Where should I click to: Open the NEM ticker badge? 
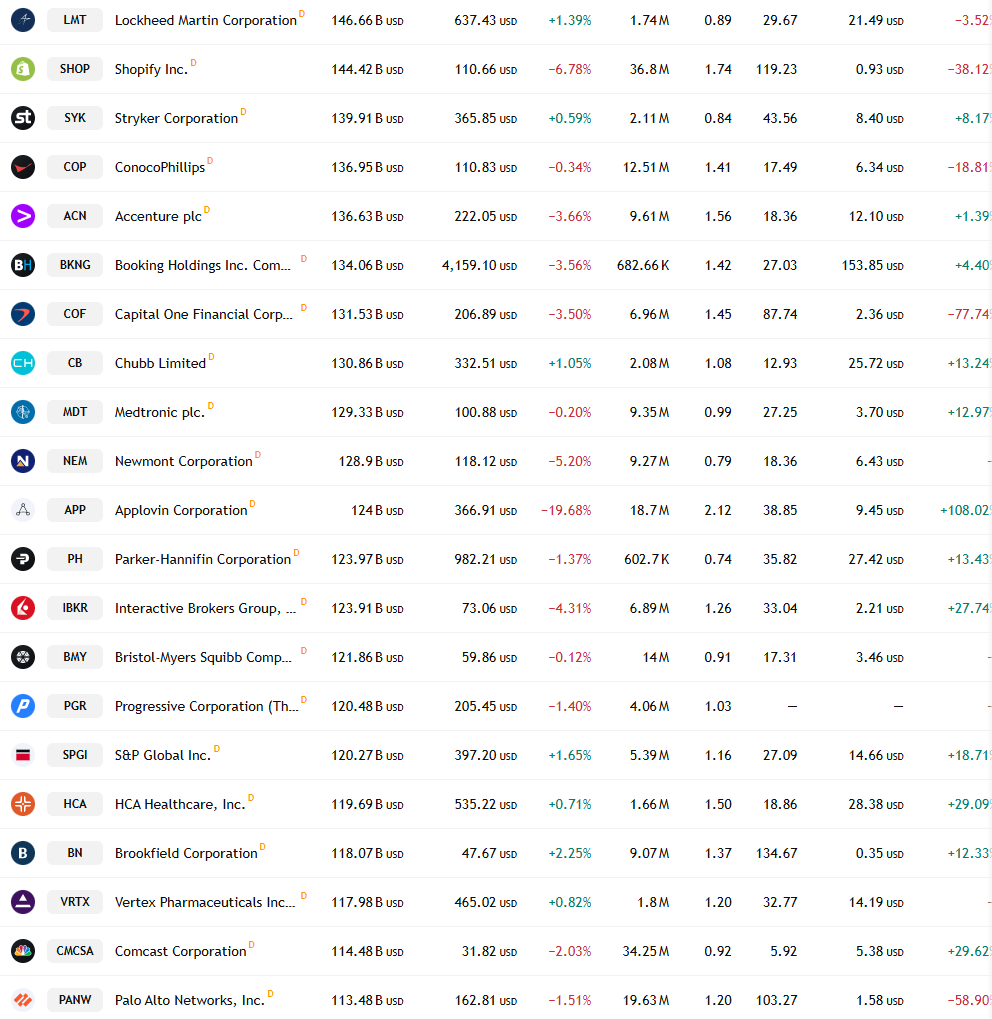pyautogui.click(x=75, y=461)
